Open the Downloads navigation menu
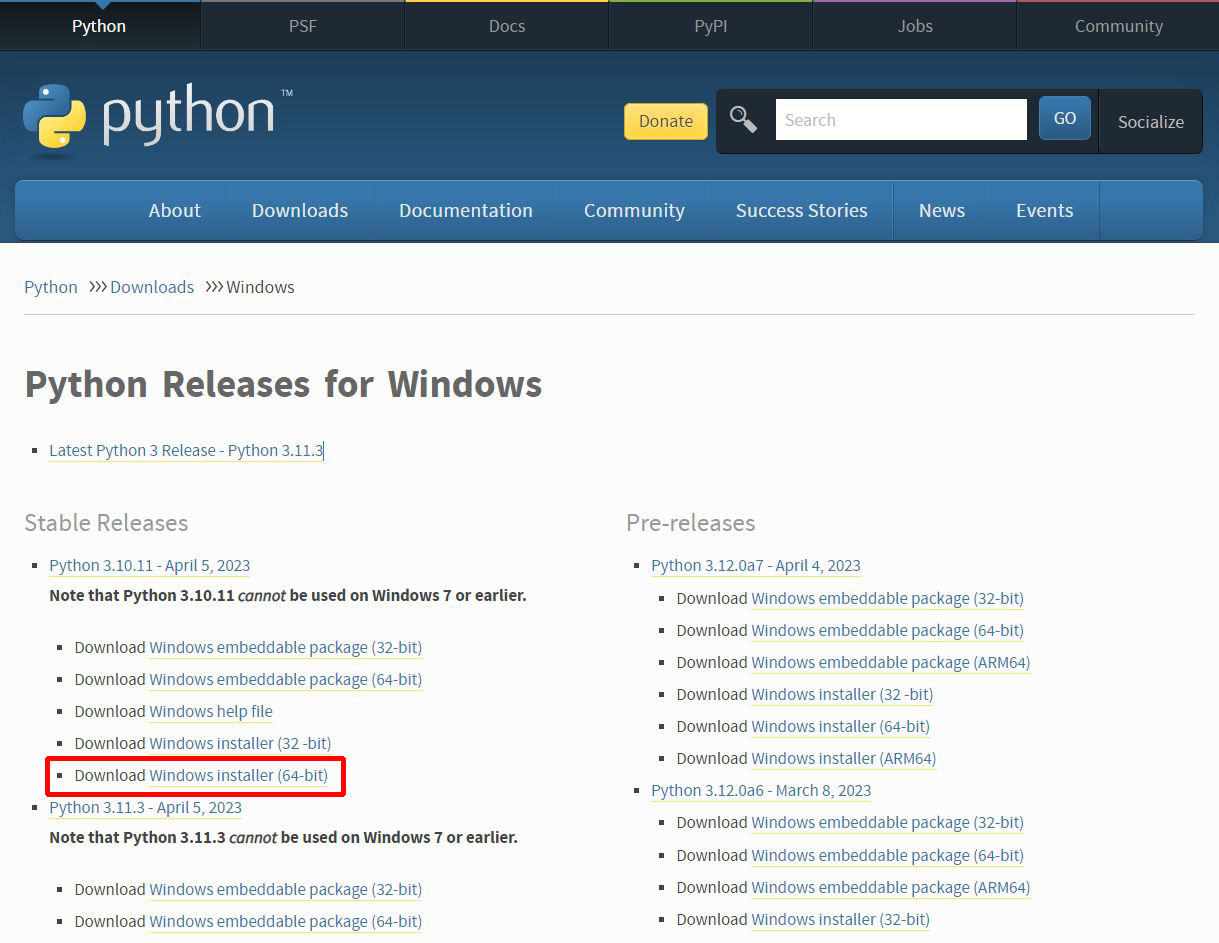 [300, 211]
